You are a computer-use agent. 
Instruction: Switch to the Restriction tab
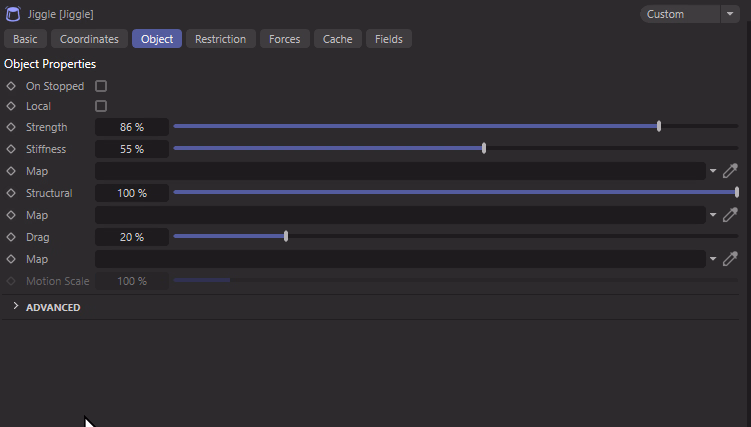click(220, 39)
